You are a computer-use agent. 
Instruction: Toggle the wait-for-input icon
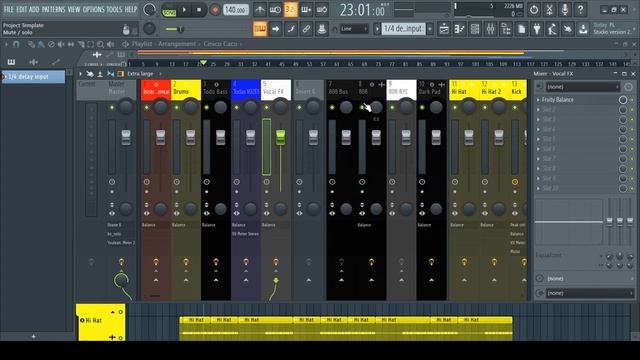tap(275, 9)
